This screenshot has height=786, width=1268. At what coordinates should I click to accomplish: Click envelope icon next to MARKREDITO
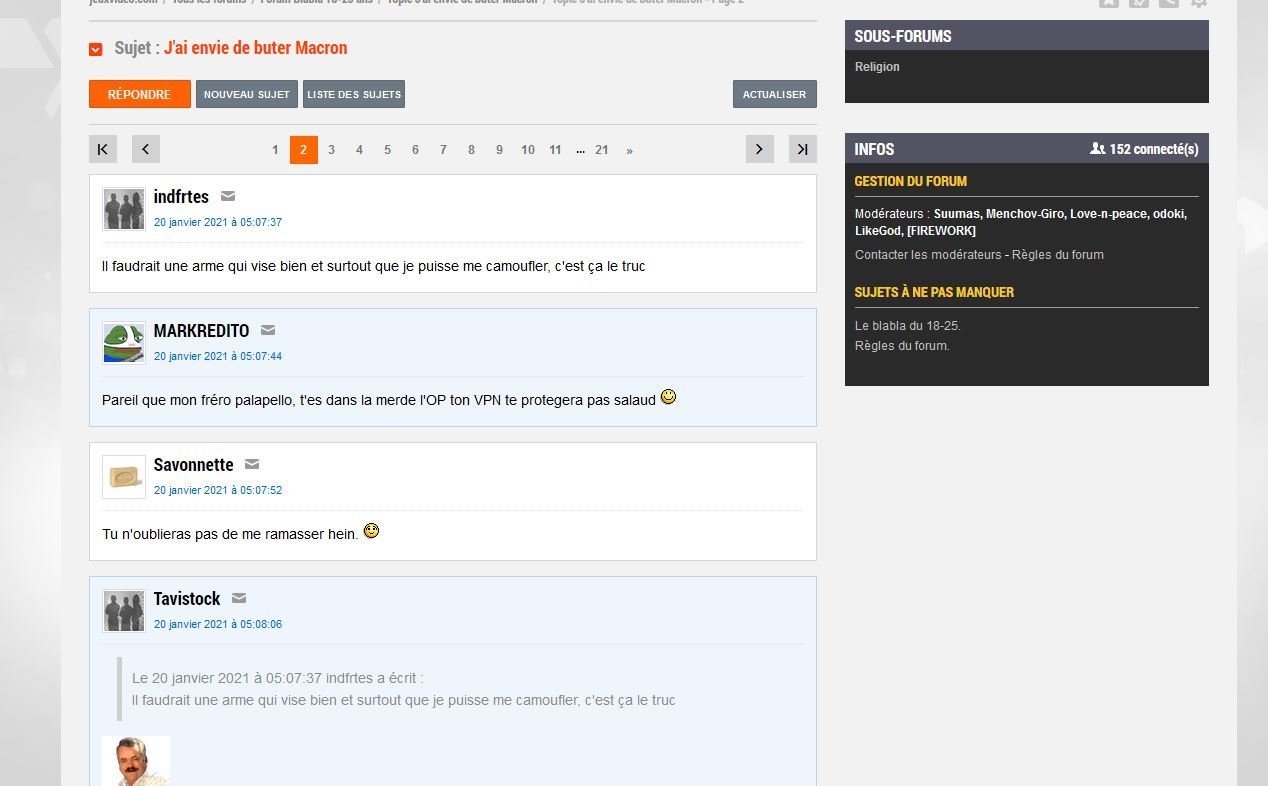(268, 331)
